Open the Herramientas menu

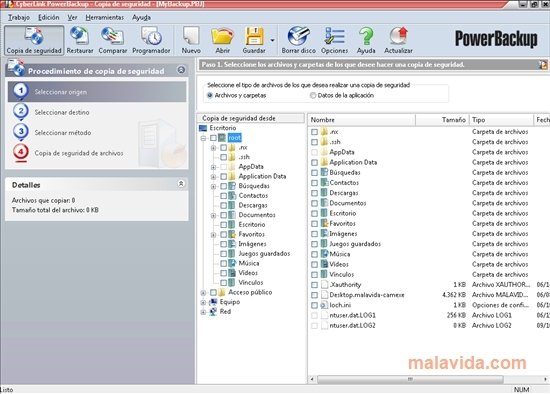click(x=105, y=17)
